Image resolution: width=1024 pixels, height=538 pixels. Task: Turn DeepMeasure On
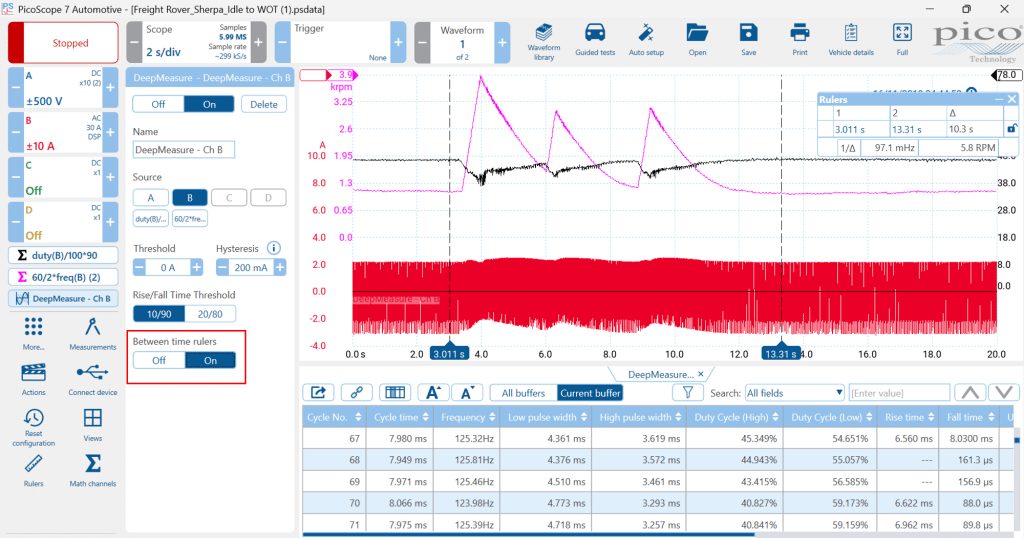[x=209, y=104]
